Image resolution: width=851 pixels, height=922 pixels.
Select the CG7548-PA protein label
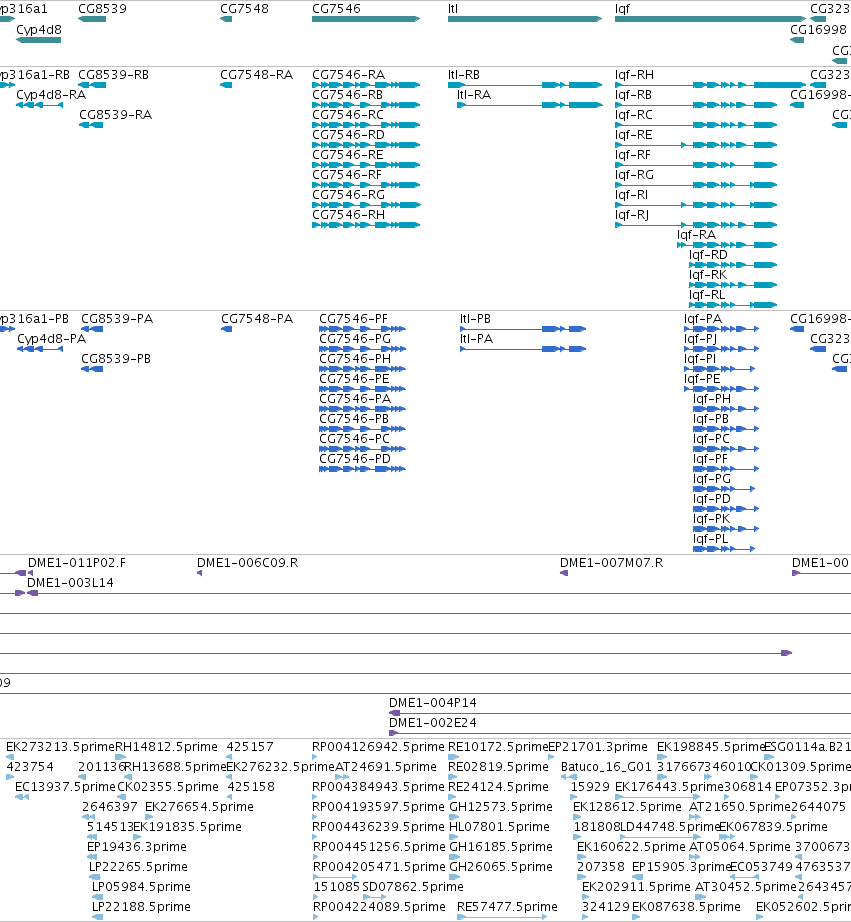pyautogui.click(x=257, y=319)
